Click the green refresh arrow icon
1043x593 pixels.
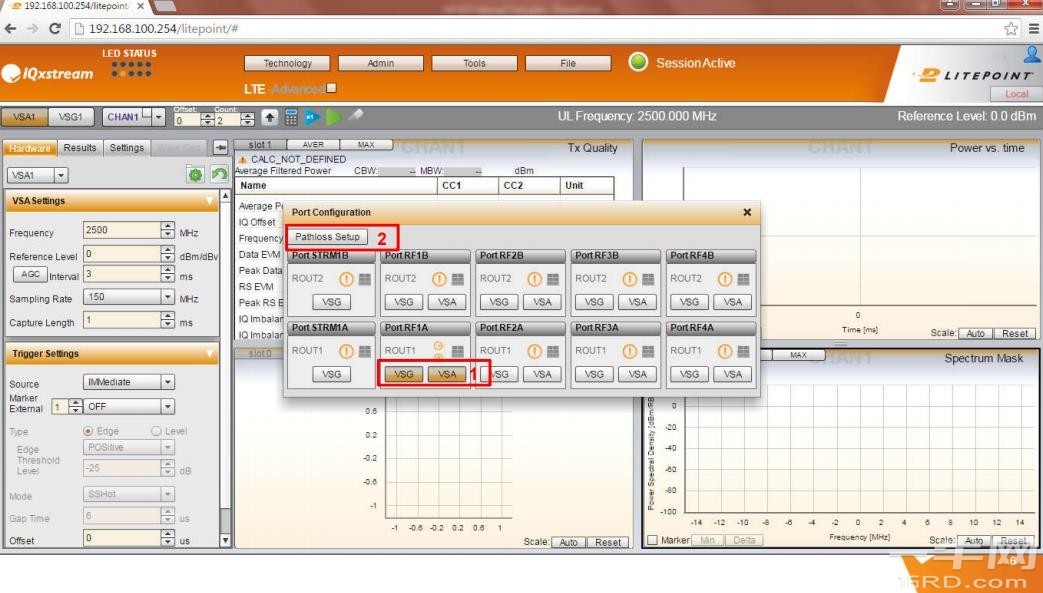point(218,175)
